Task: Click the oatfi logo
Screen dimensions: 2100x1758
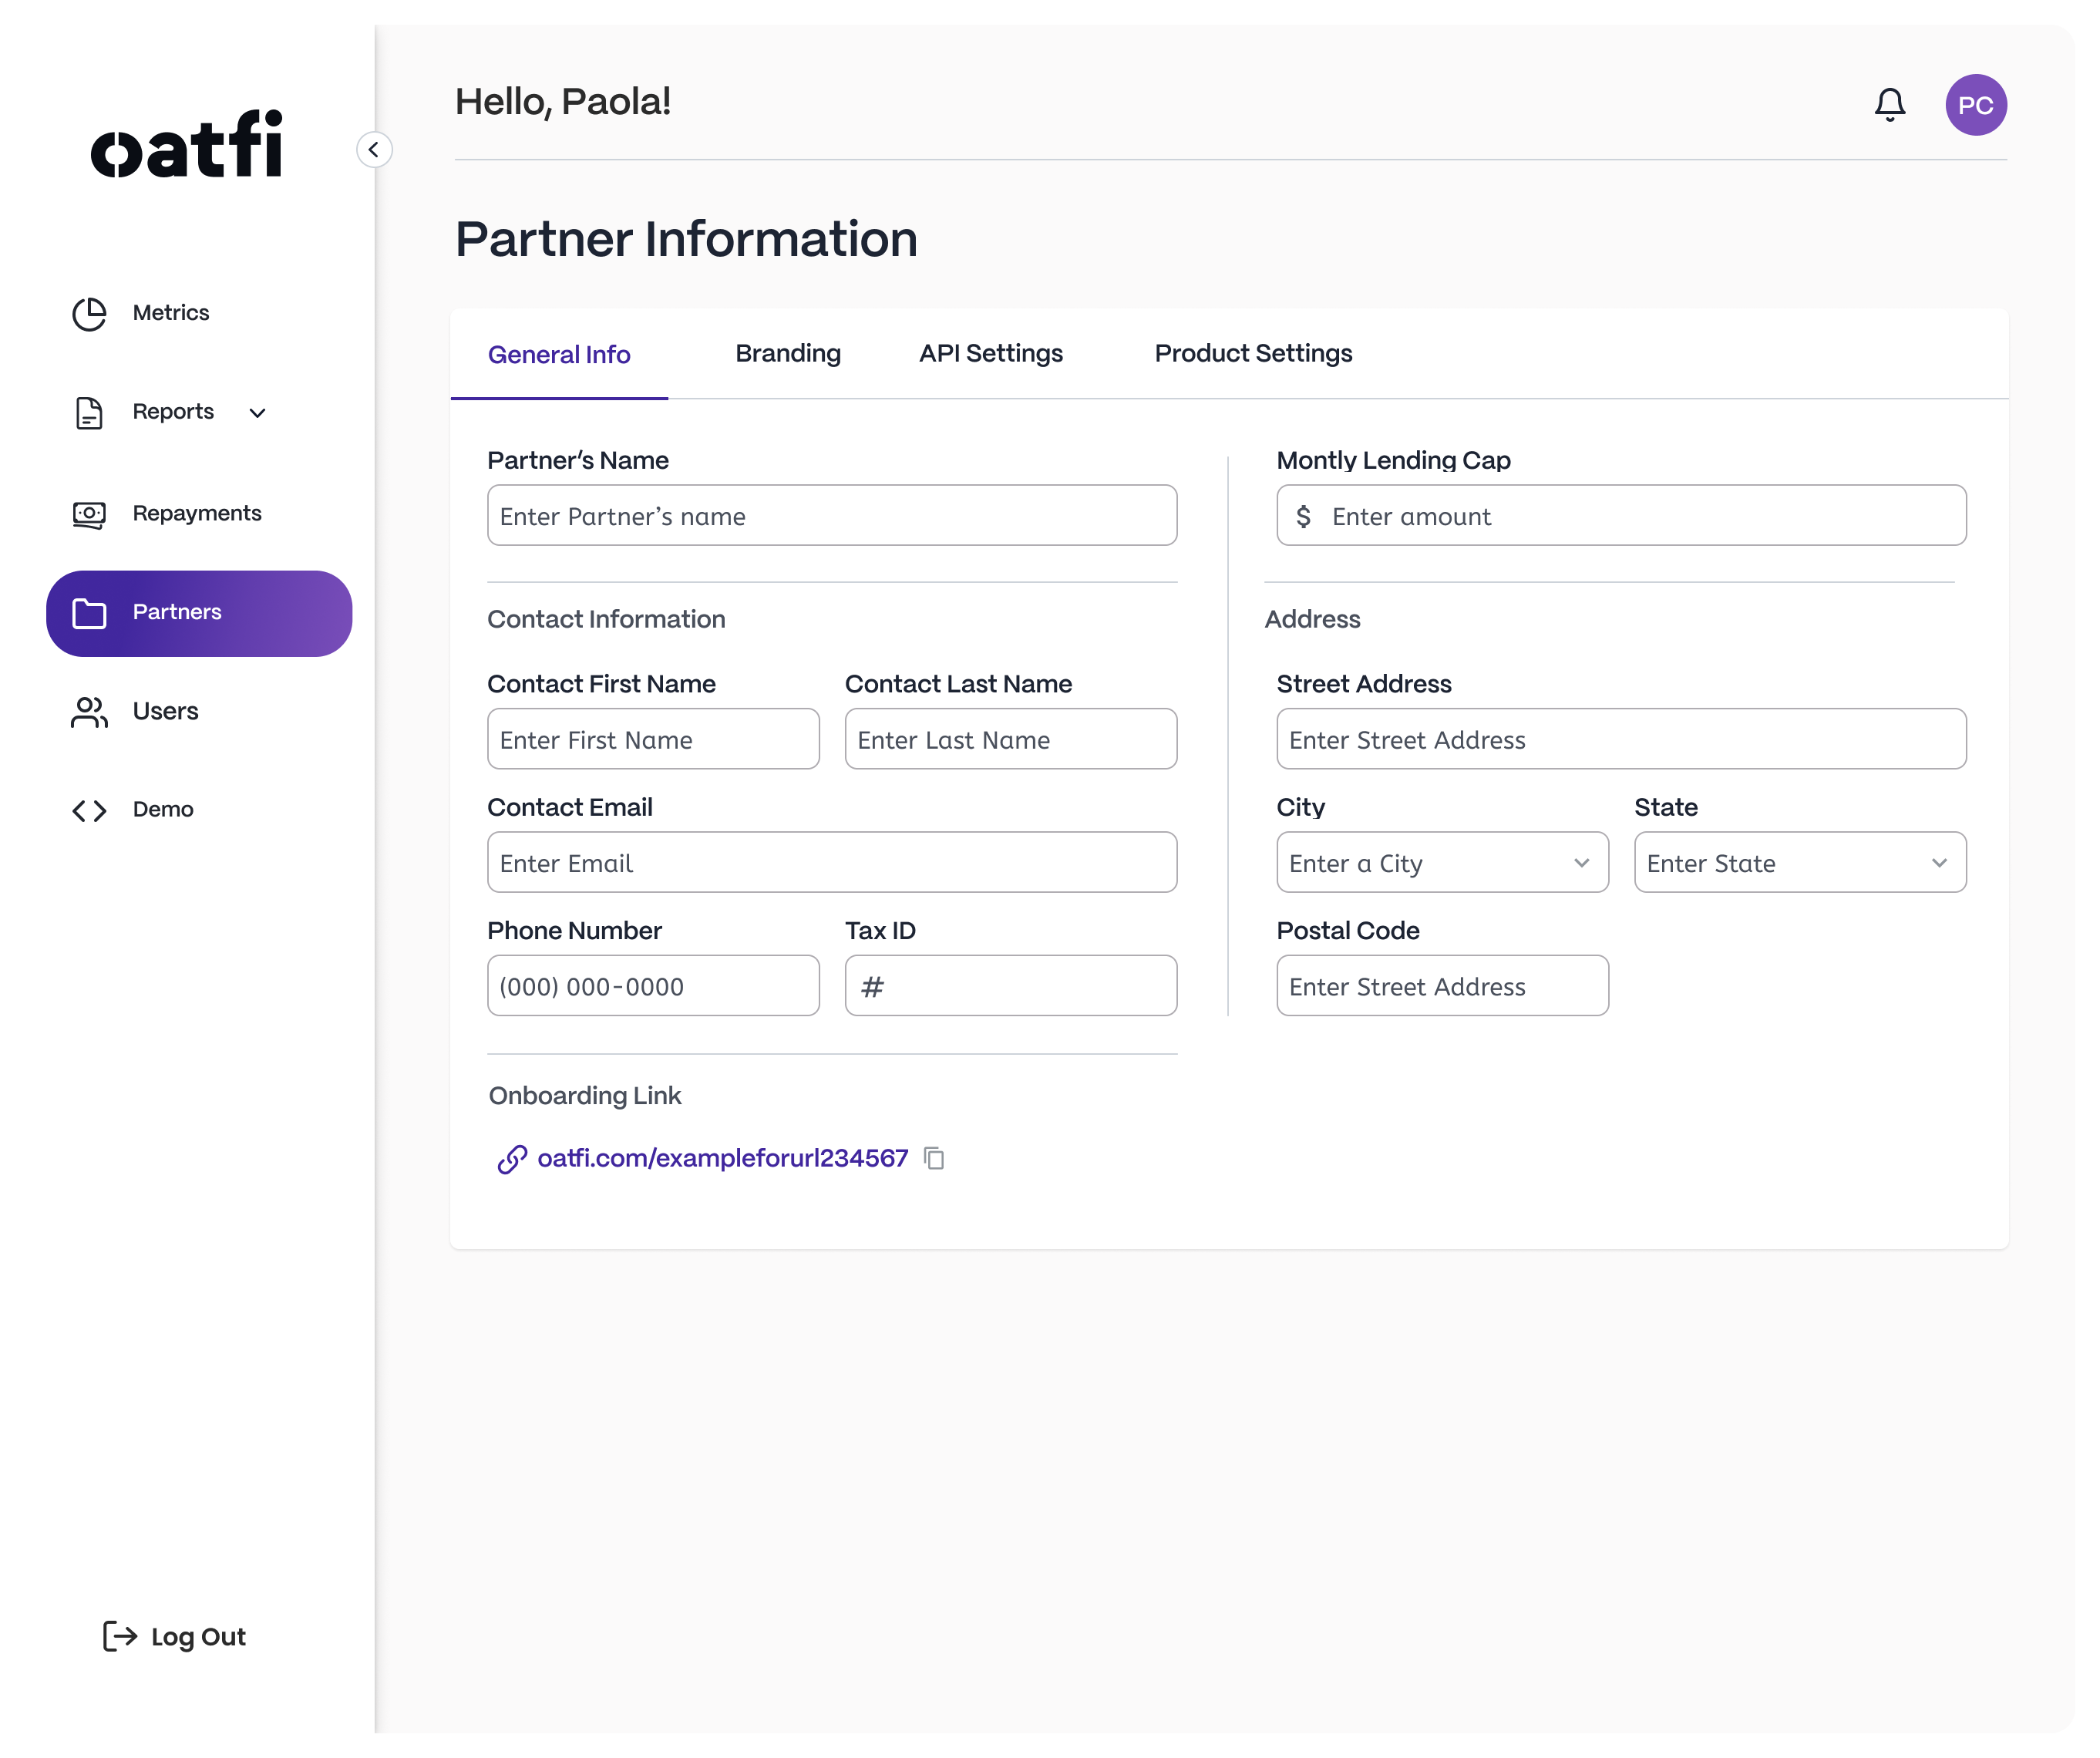Action: (187, 144)
